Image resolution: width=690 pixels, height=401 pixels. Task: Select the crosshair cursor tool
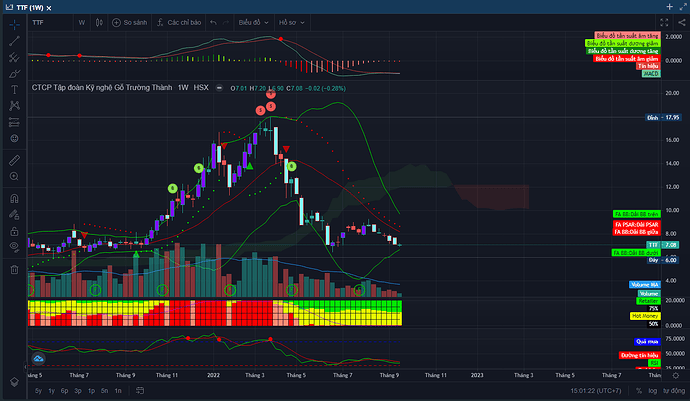coord(14,25)
